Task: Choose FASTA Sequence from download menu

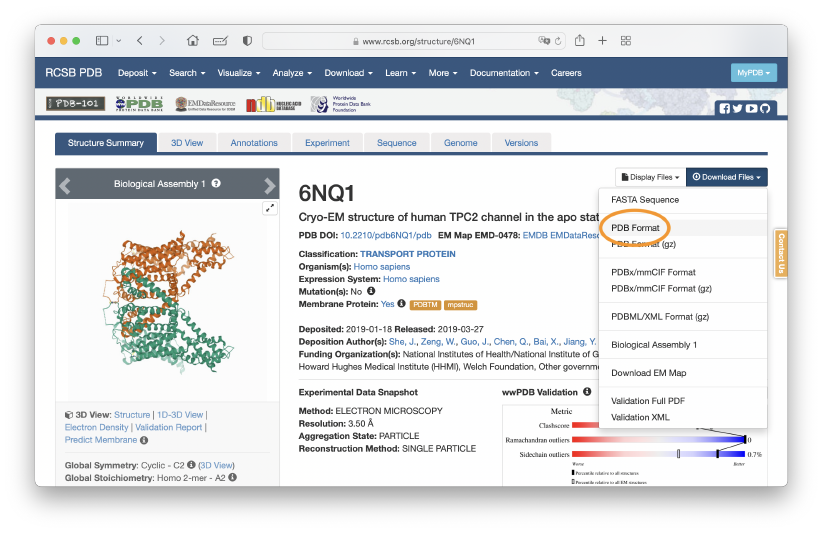Action: pyautogui.click(x=683, y=200)
